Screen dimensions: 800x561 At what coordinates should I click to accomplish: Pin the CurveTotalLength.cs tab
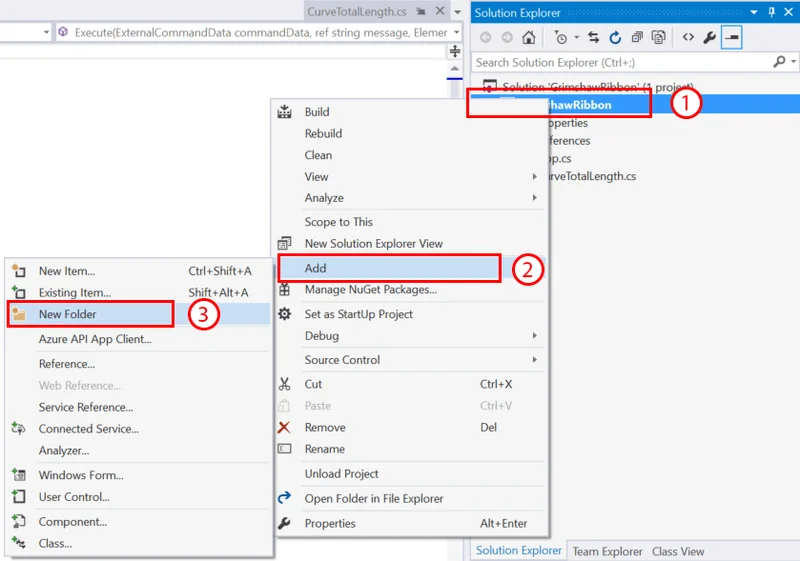pos(421,11)
